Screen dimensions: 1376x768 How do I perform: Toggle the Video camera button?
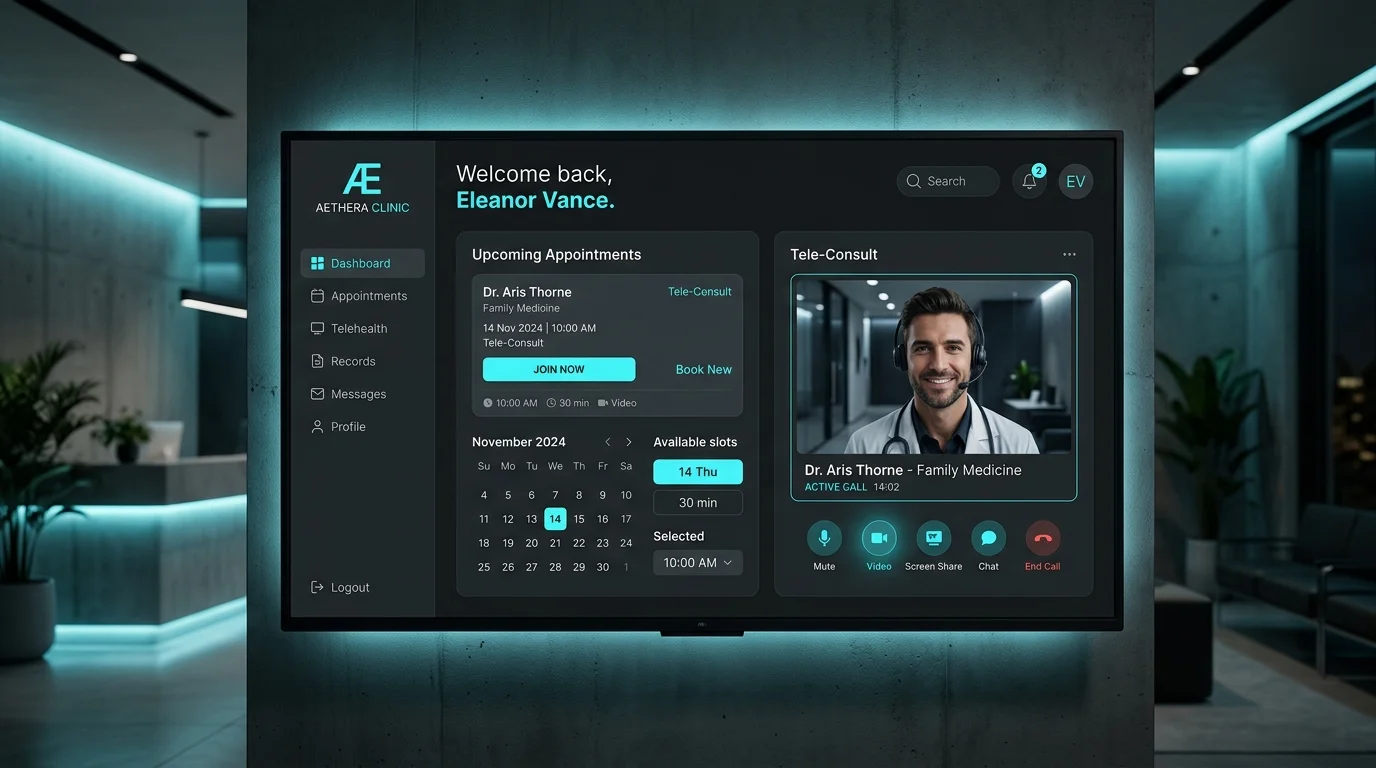(879, 538)
